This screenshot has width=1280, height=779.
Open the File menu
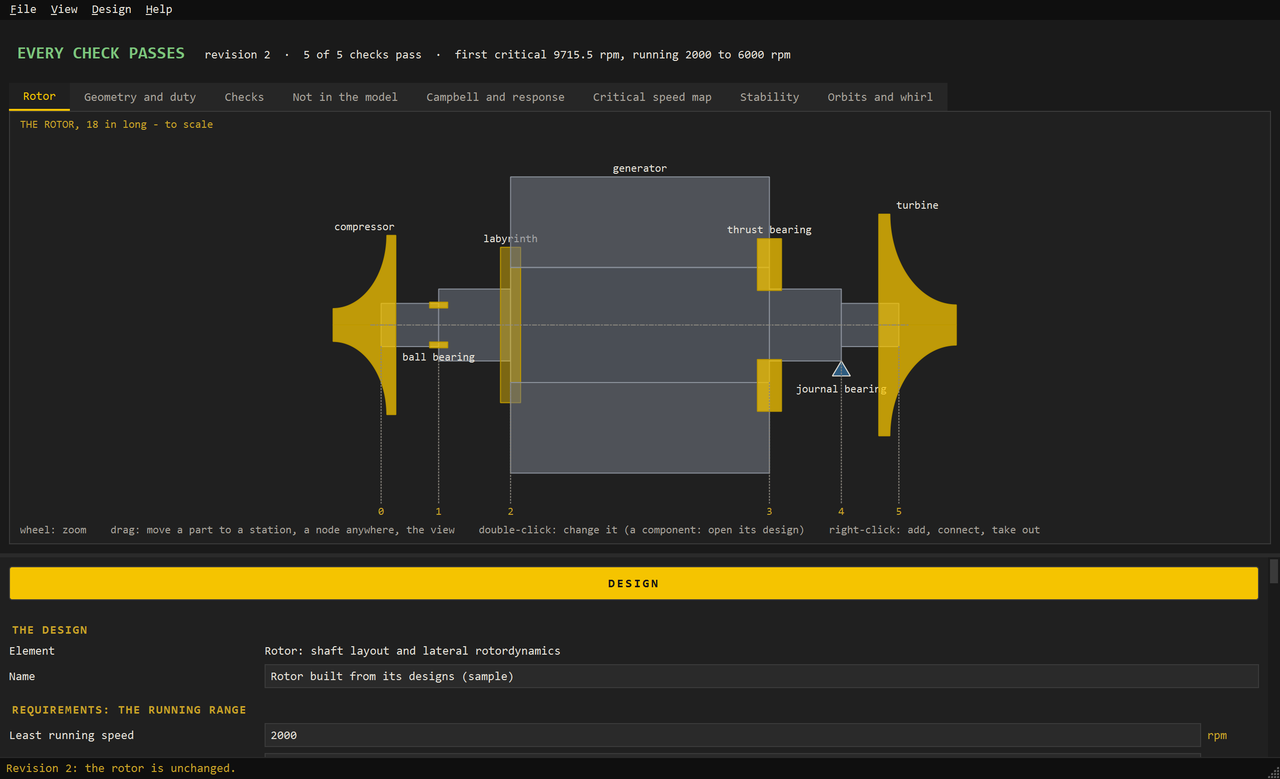coord(23,9)
